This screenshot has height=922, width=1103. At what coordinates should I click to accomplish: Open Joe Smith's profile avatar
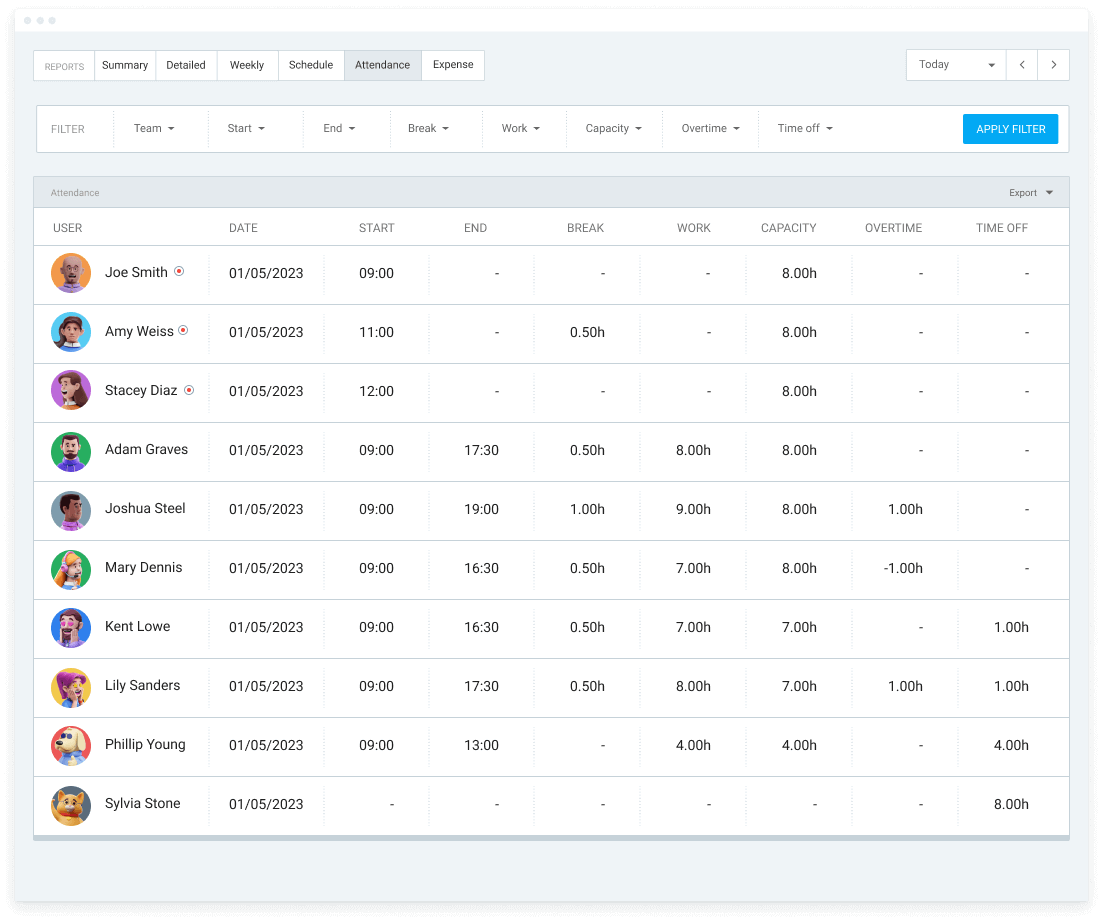coord(71,272)
